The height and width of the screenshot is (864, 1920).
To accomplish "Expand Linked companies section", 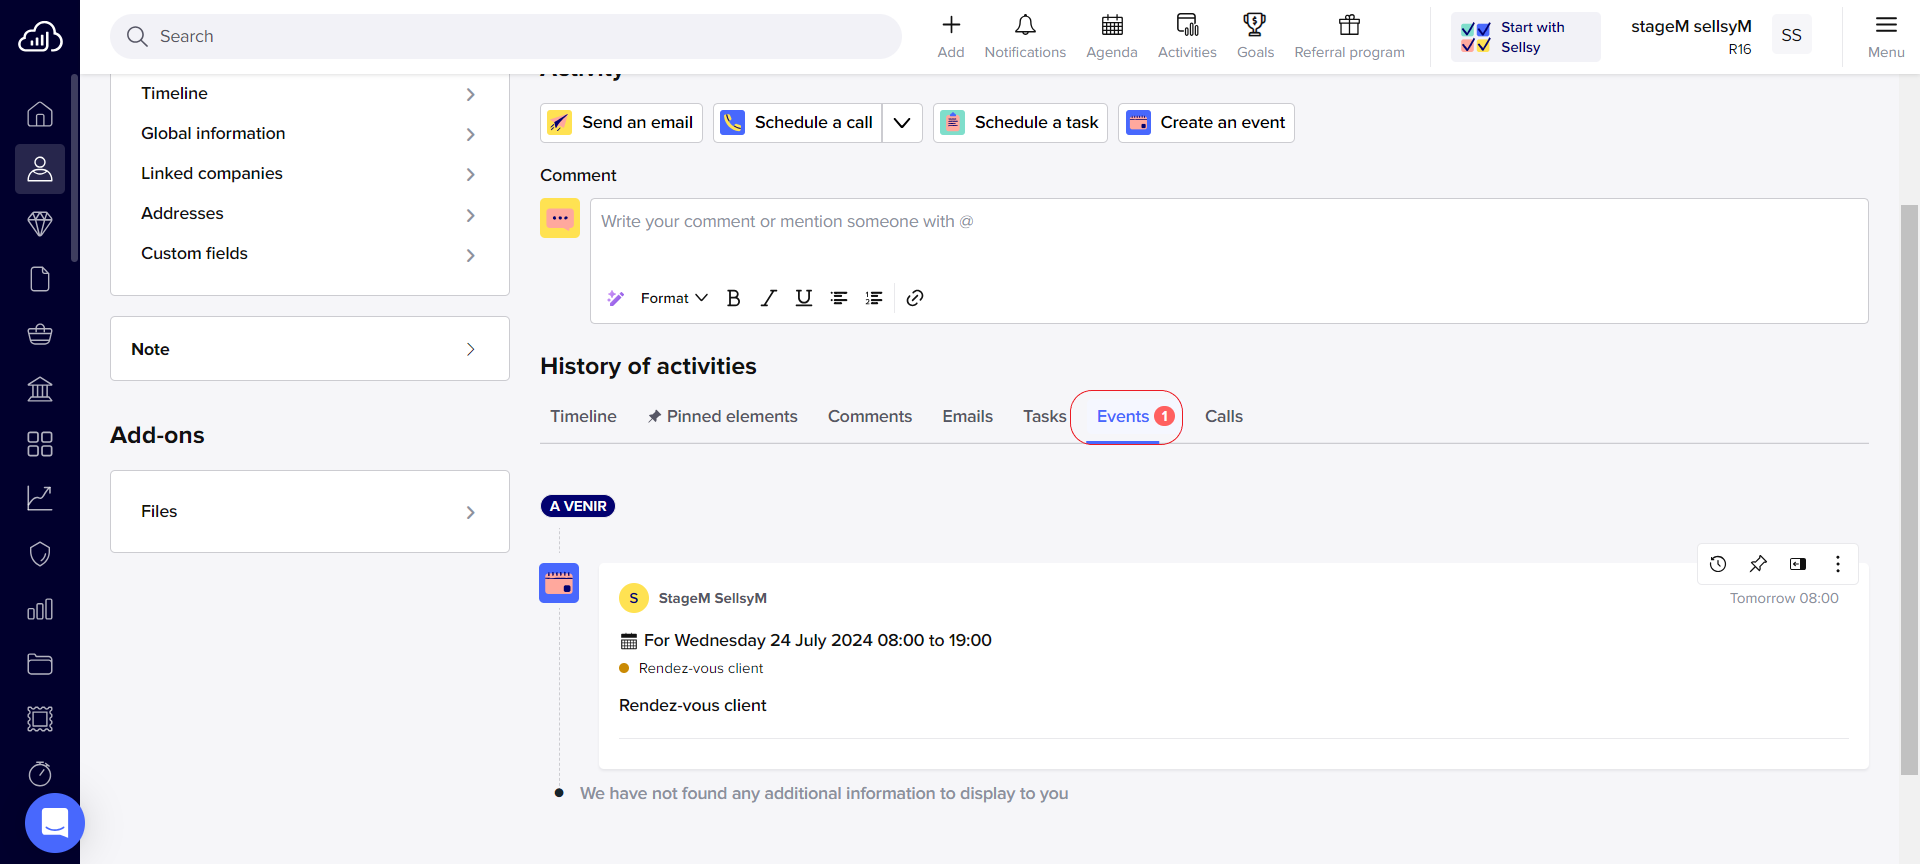I will (310, 173).
